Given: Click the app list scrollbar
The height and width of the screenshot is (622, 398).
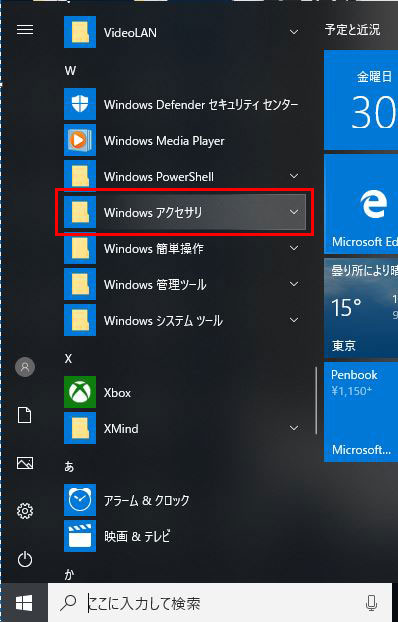Looking at the screenshot, I should point(316,400).
